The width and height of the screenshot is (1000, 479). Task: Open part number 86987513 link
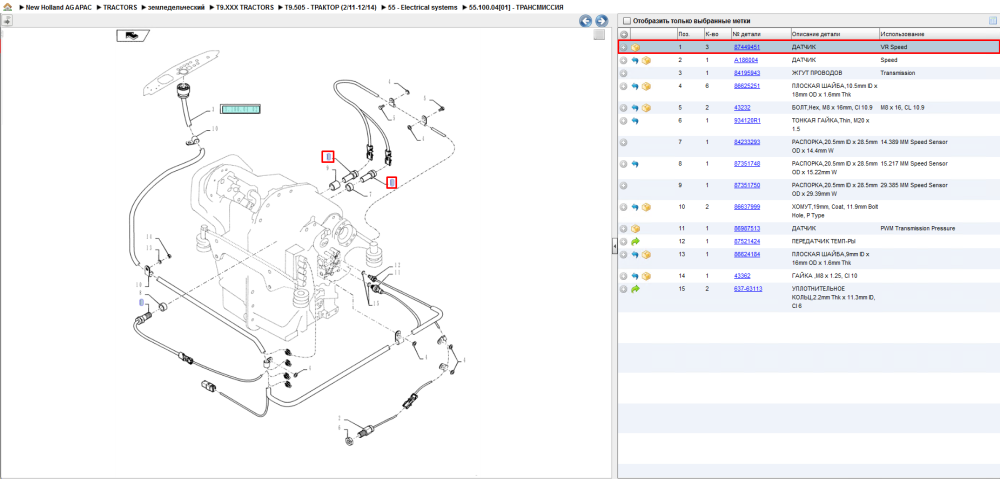pos(746,228)
